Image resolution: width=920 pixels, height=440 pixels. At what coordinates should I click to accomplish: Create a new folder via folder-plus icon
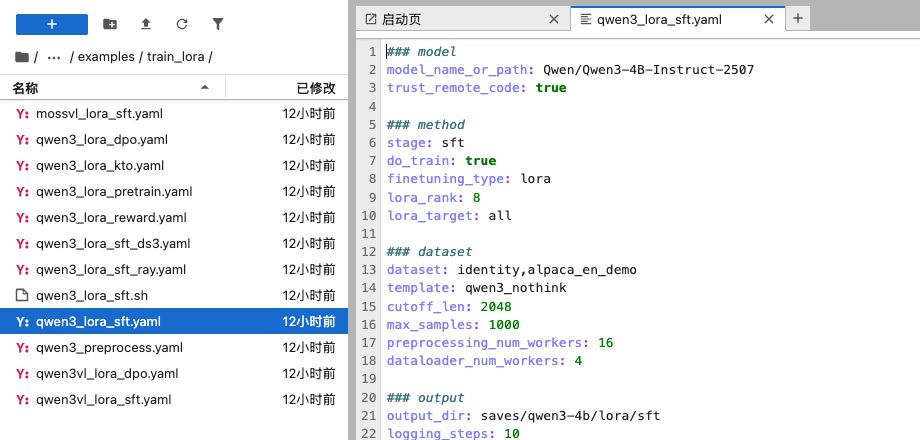[x=110, y=24]
